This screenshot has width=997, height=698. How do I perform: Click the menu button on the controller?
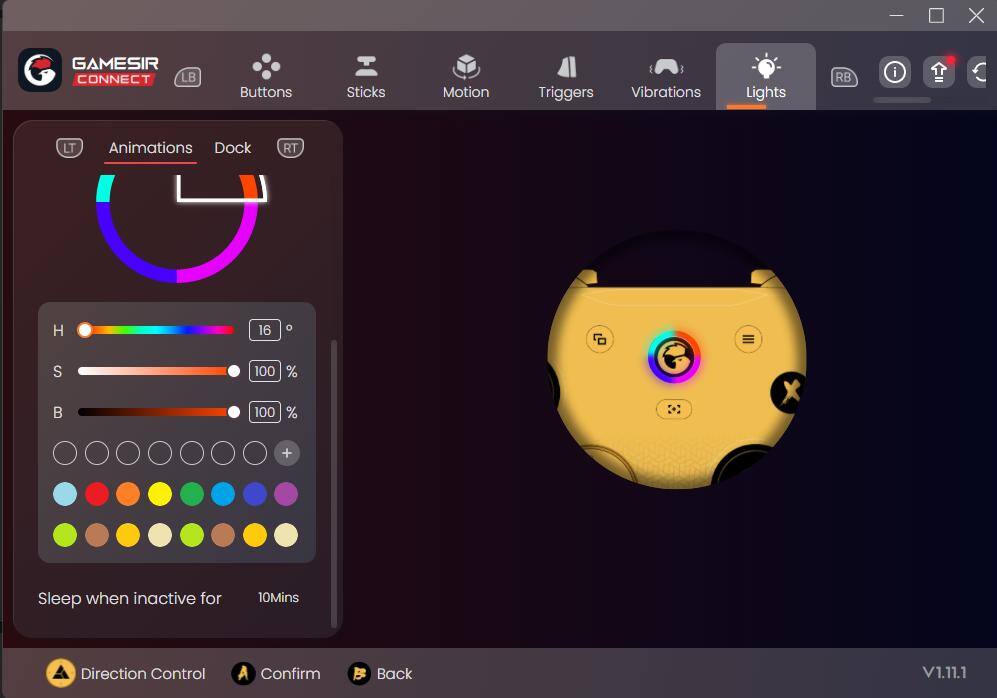pos(748,339)
